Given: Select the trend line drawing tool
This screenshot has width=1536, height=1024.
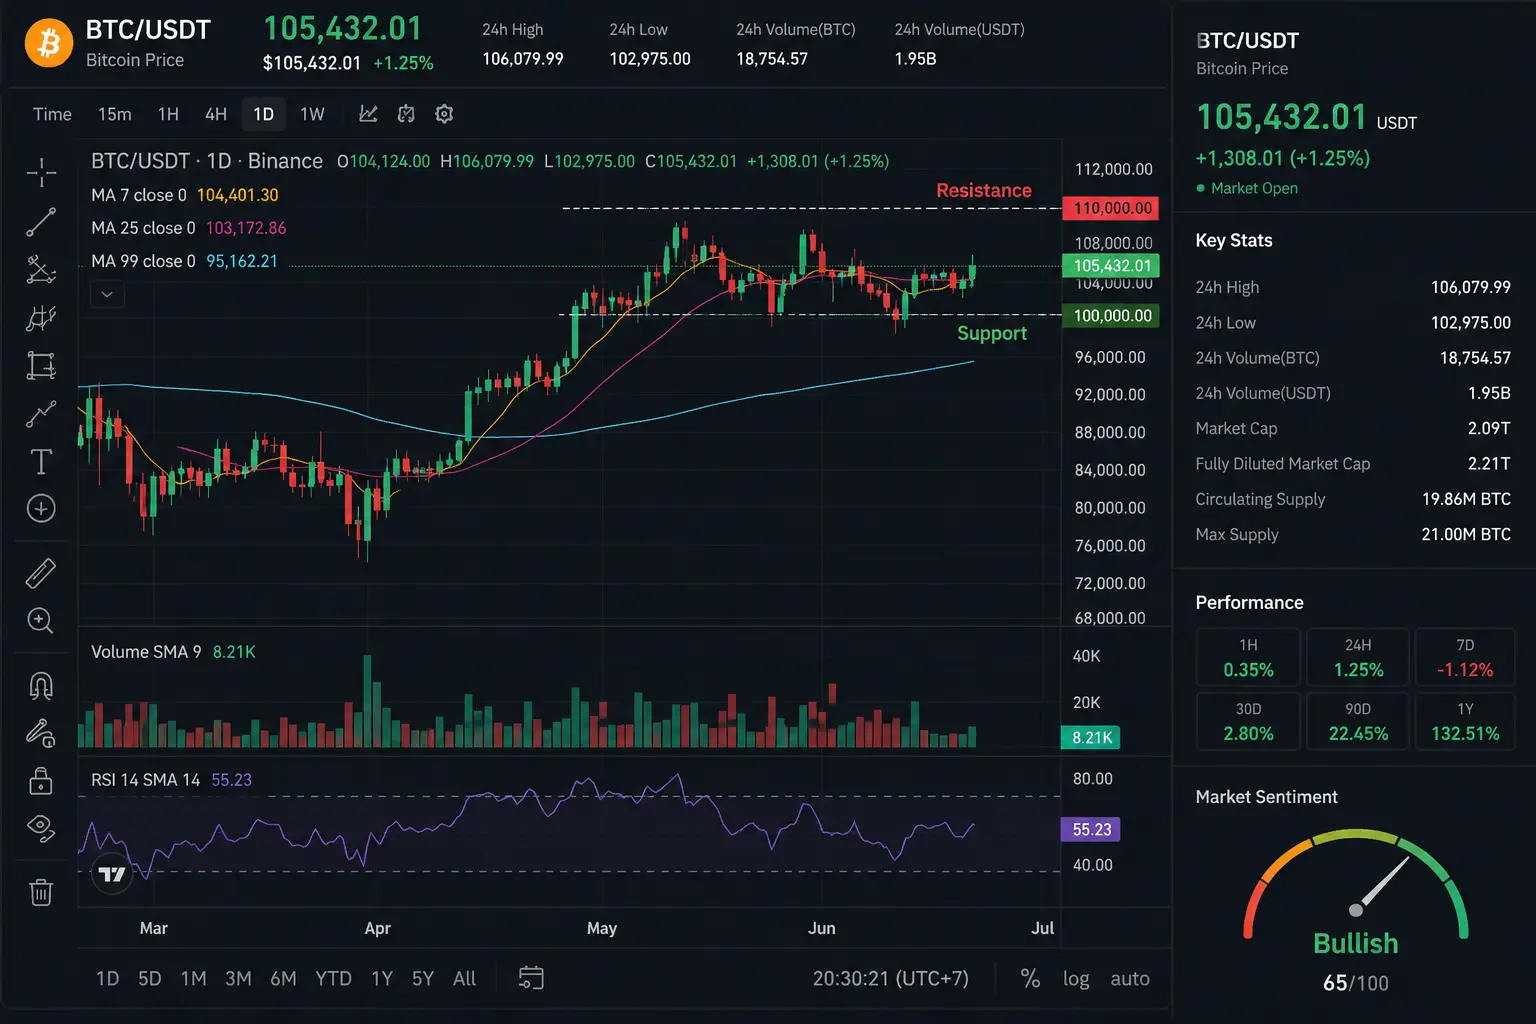Looking at the screenshot, I should click(x=41, y=222).
